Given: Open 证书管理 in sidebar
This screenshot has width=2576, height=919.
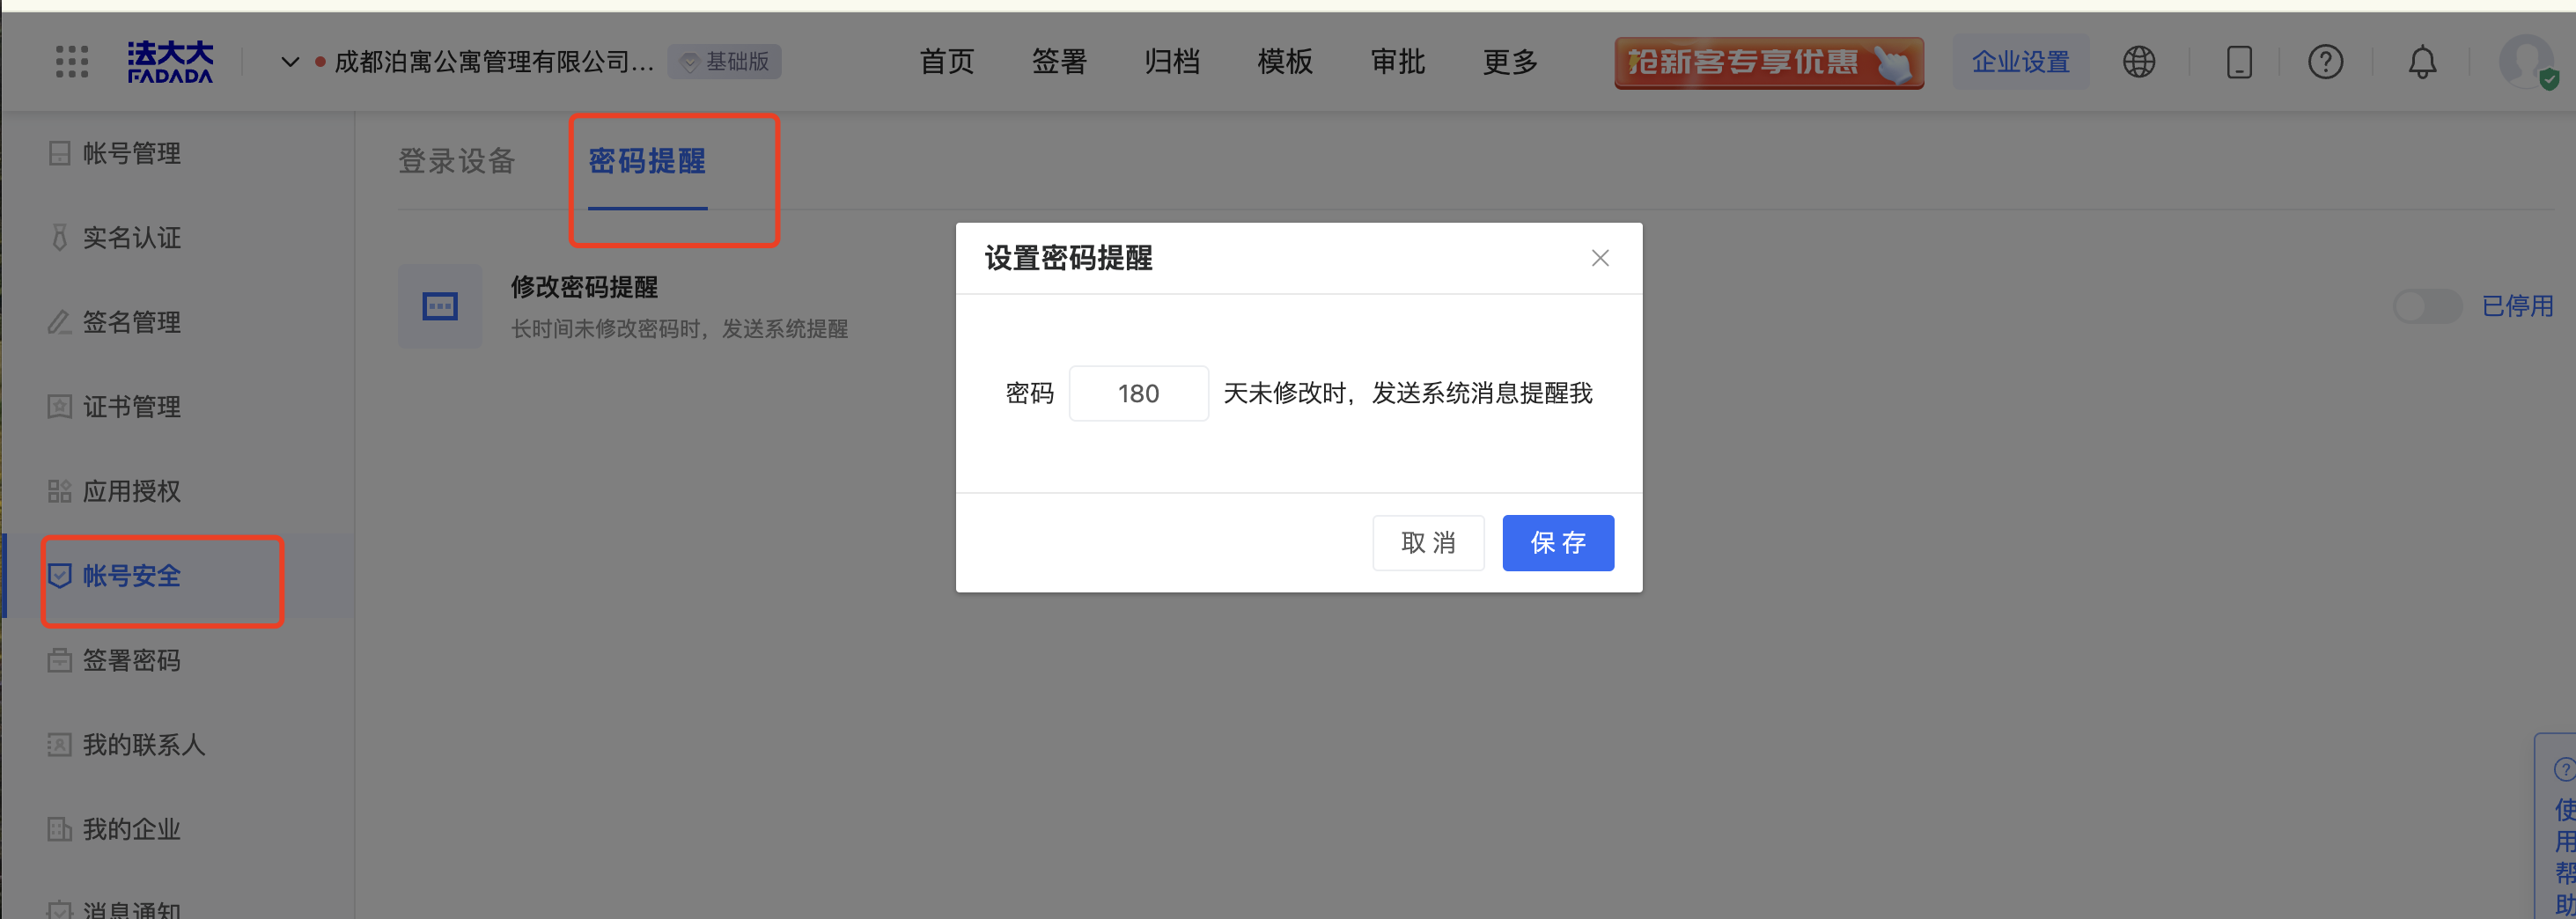Looking at the screenshot, I should pos(131,407).
